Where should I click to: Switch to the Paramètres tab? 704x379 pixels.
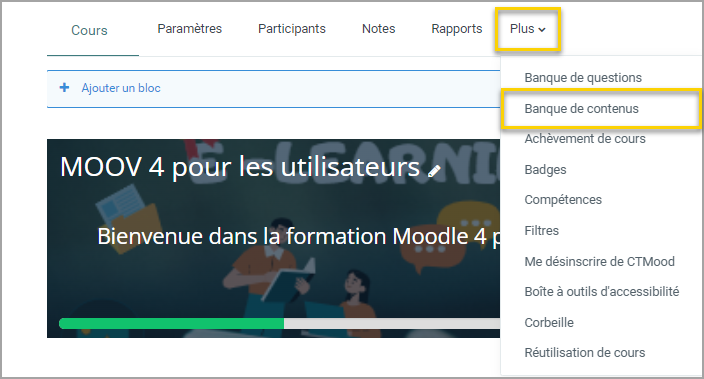(189, 29)
